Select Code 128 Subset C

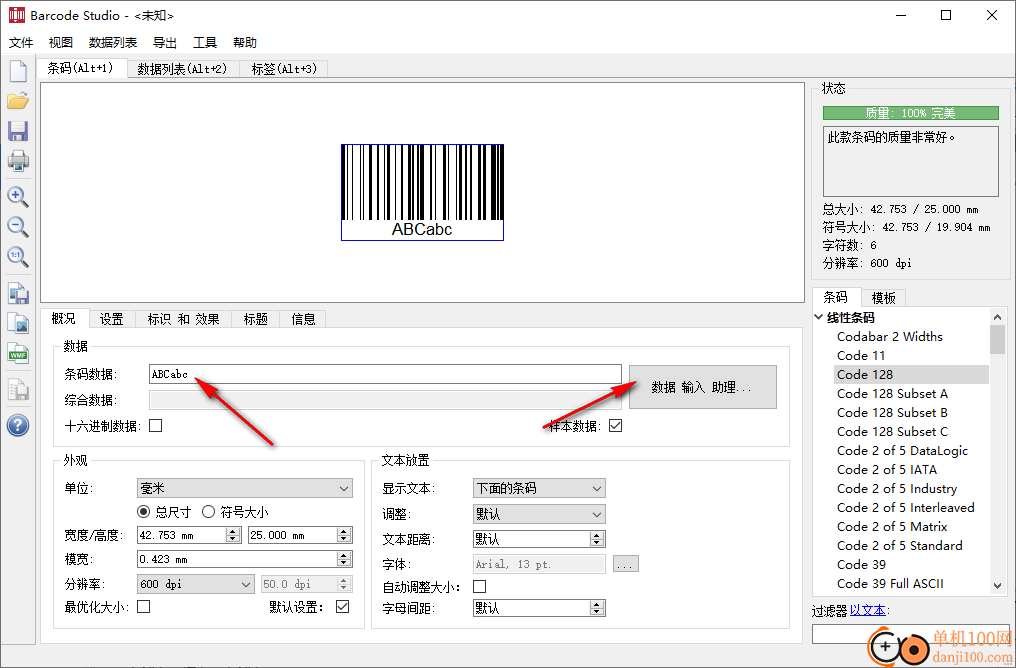892,432
